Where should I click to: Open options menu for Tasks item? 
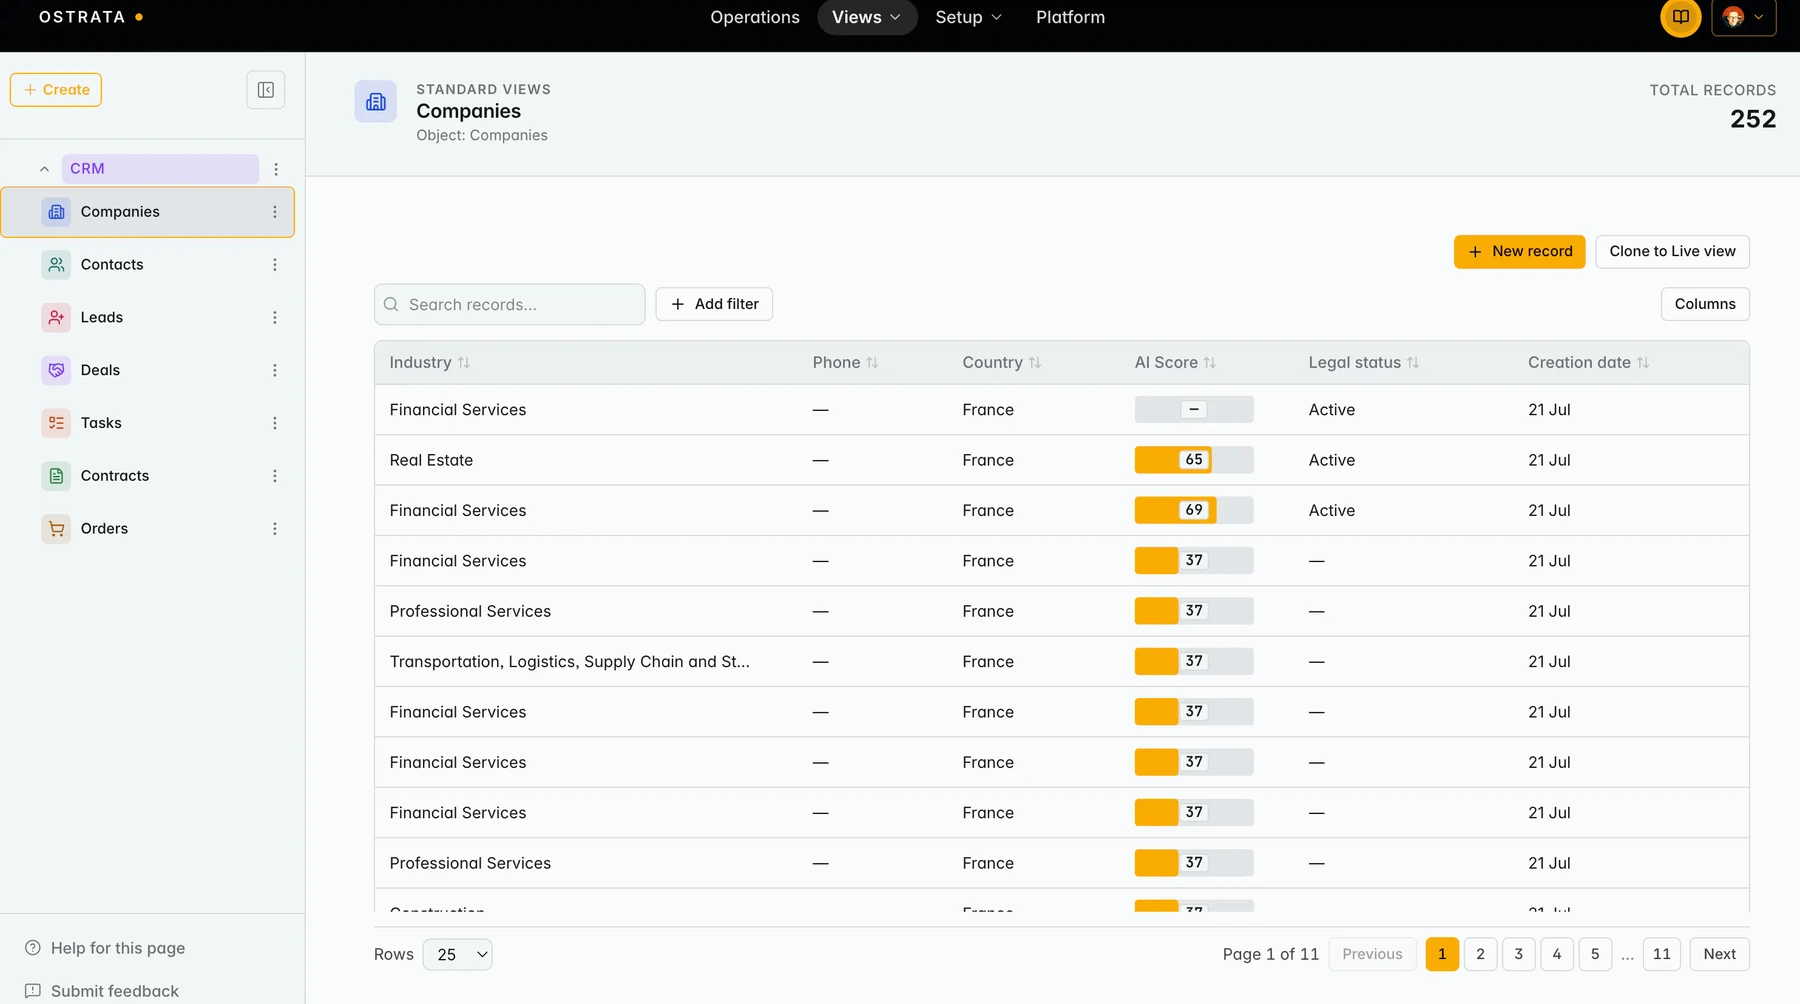coord(275,423)
